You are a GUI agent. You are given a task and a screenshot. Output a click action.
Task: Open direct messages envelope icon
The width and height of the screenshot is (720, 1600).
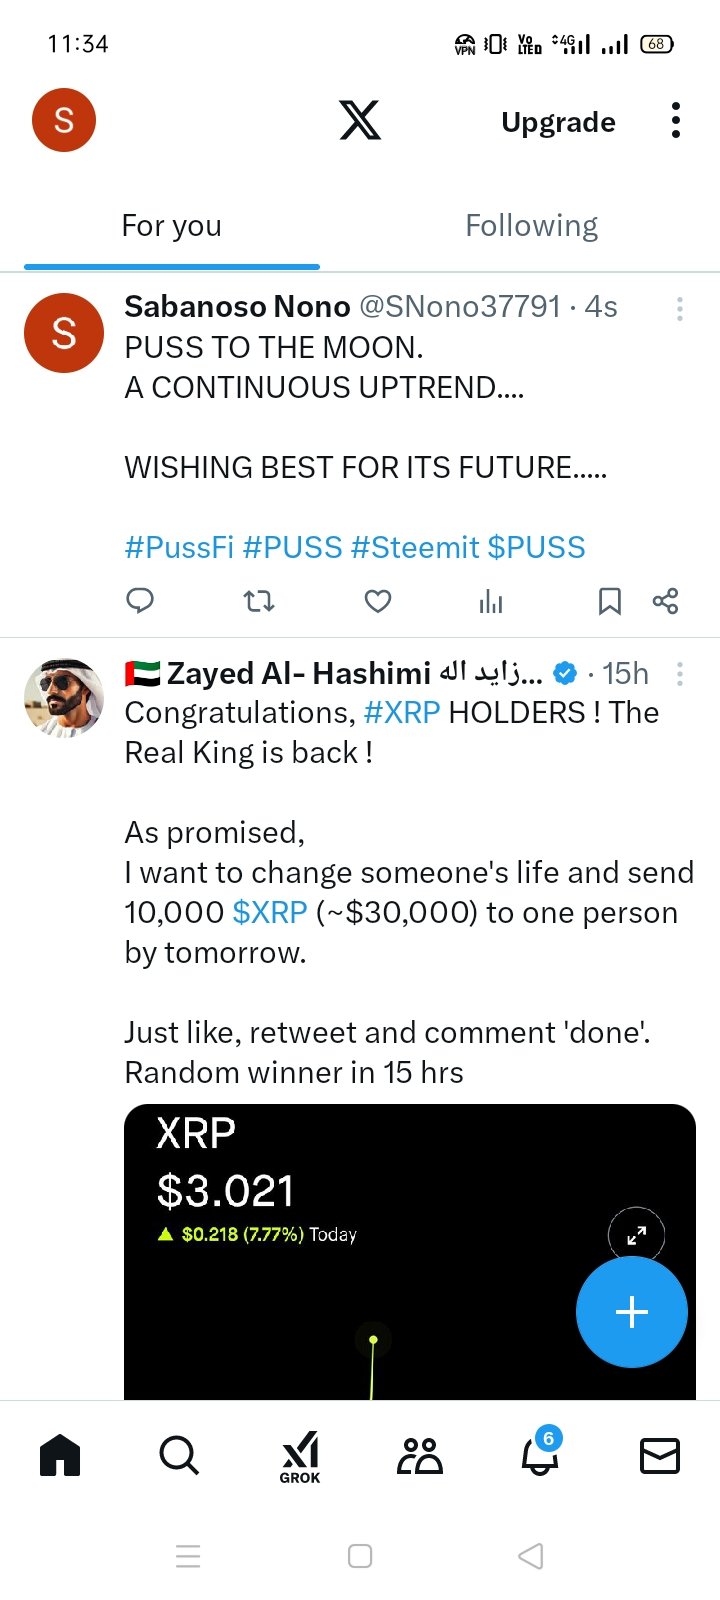pos(660,1456)
